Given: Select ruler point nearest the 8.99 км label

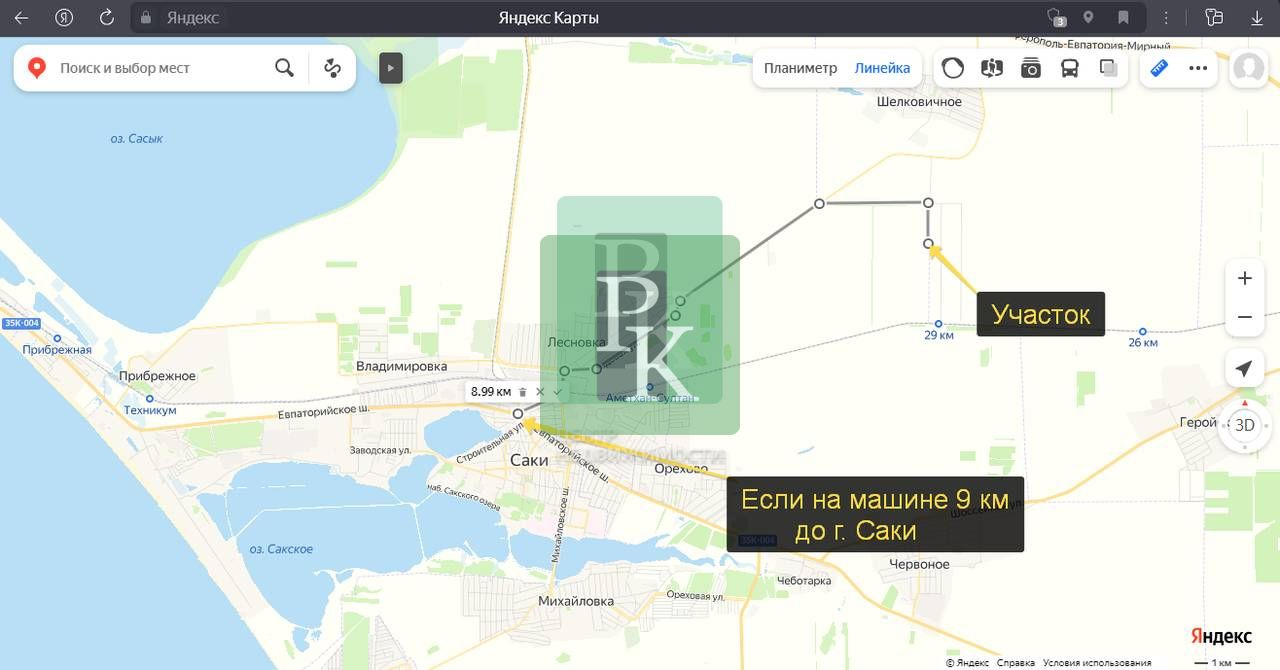Looking at the screenshot, I should [x=518, y=413].
